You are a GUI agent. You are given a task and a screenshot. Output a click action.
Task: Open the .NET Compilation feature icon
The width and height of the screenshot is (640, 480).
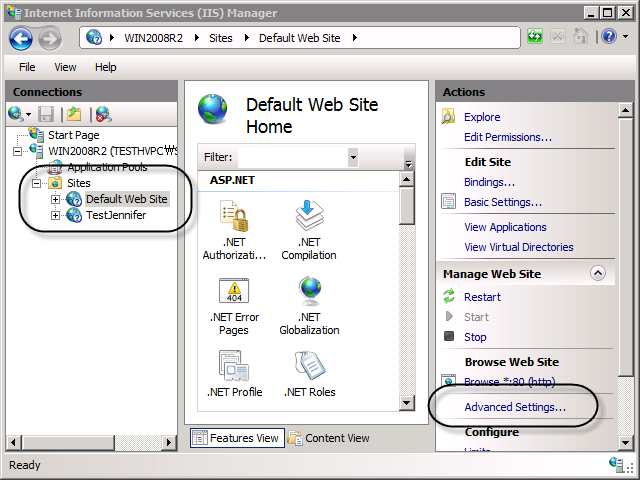pyautogui.click(x=309, y=215)
